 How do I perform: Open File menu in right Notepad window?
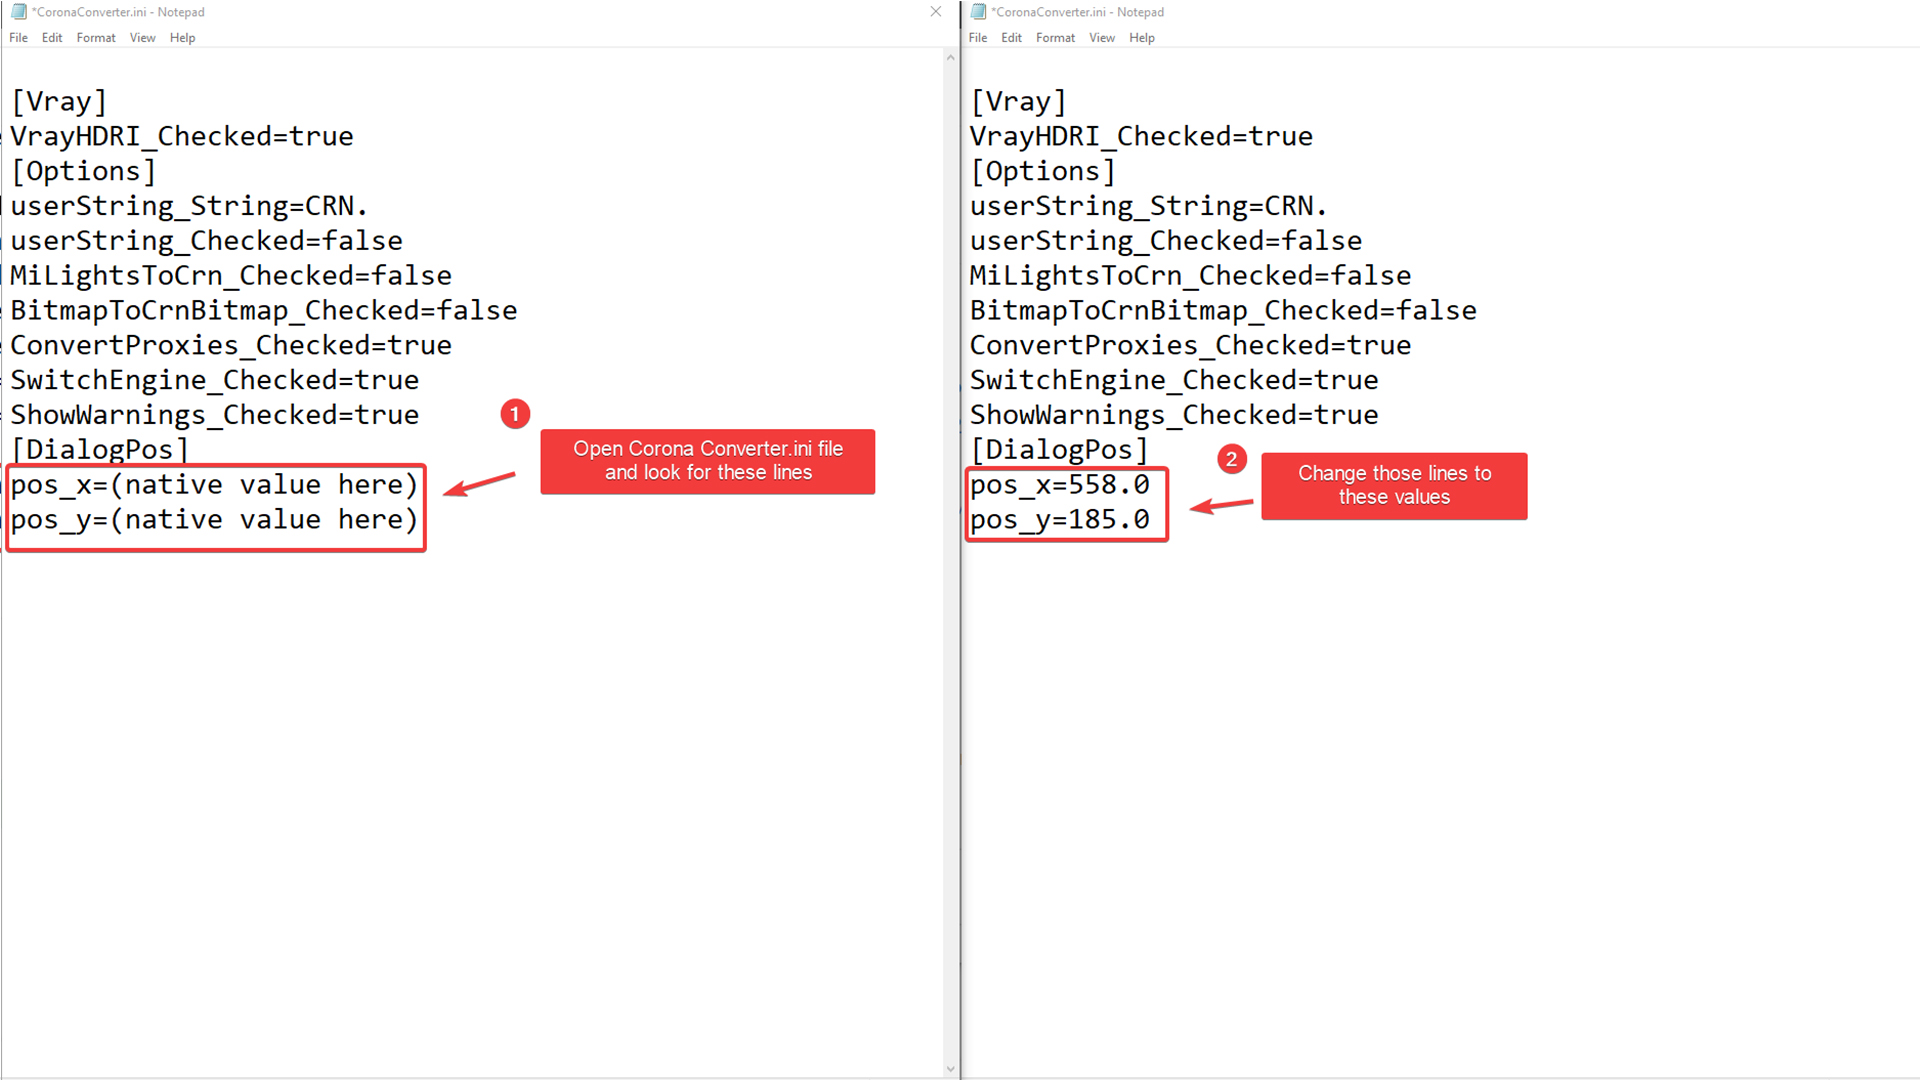point(978,38)
